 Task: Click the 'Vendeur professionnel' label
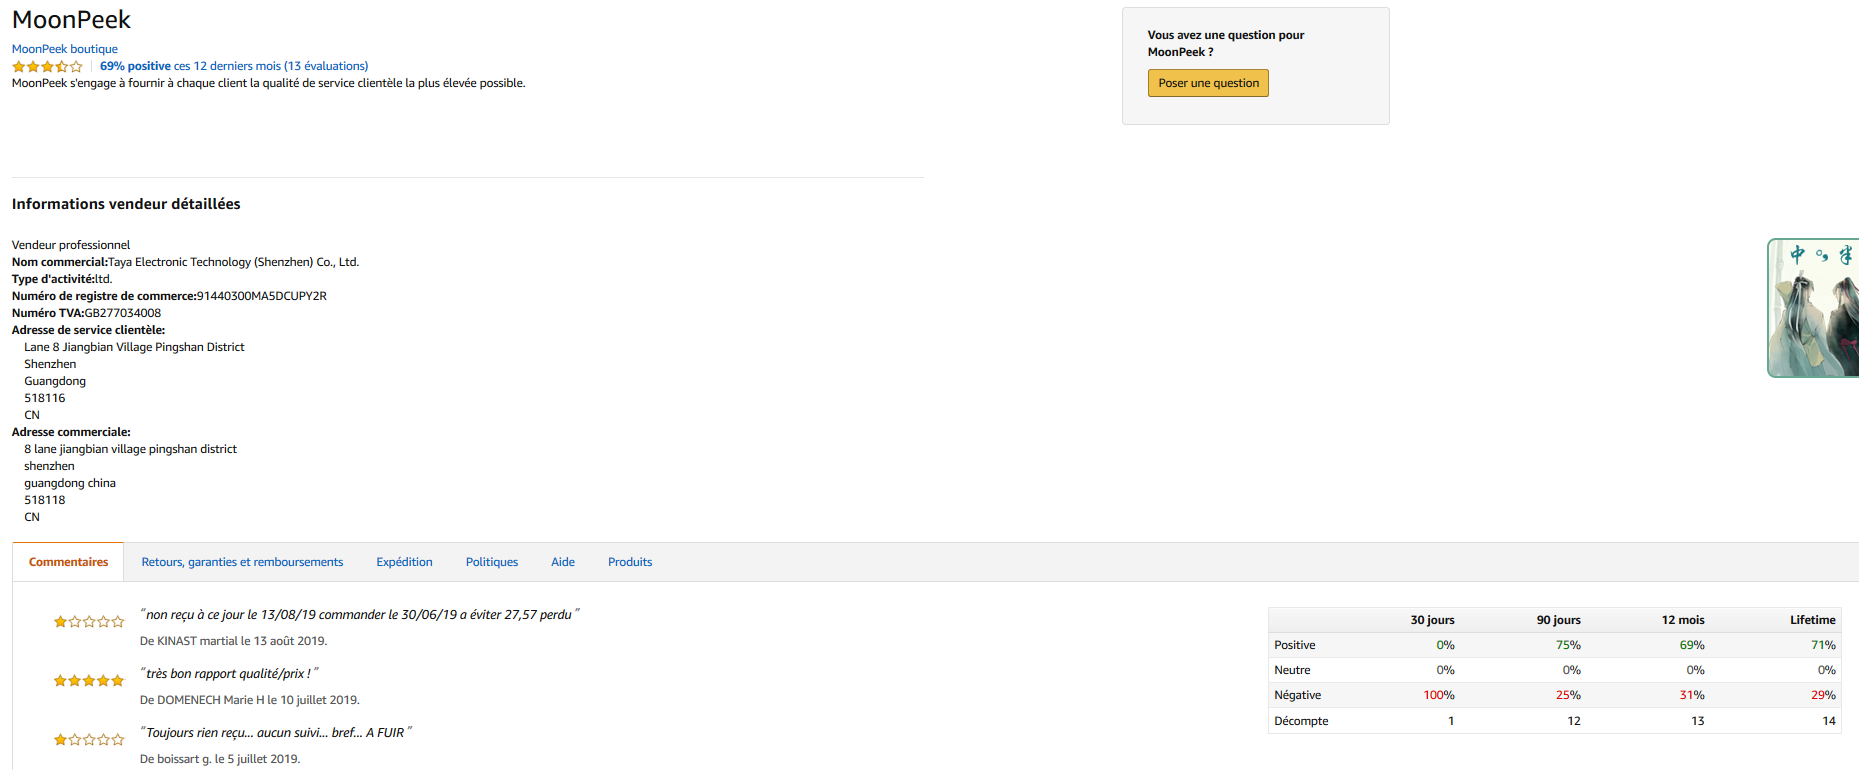pyautogui.click(x=71, y=245)
